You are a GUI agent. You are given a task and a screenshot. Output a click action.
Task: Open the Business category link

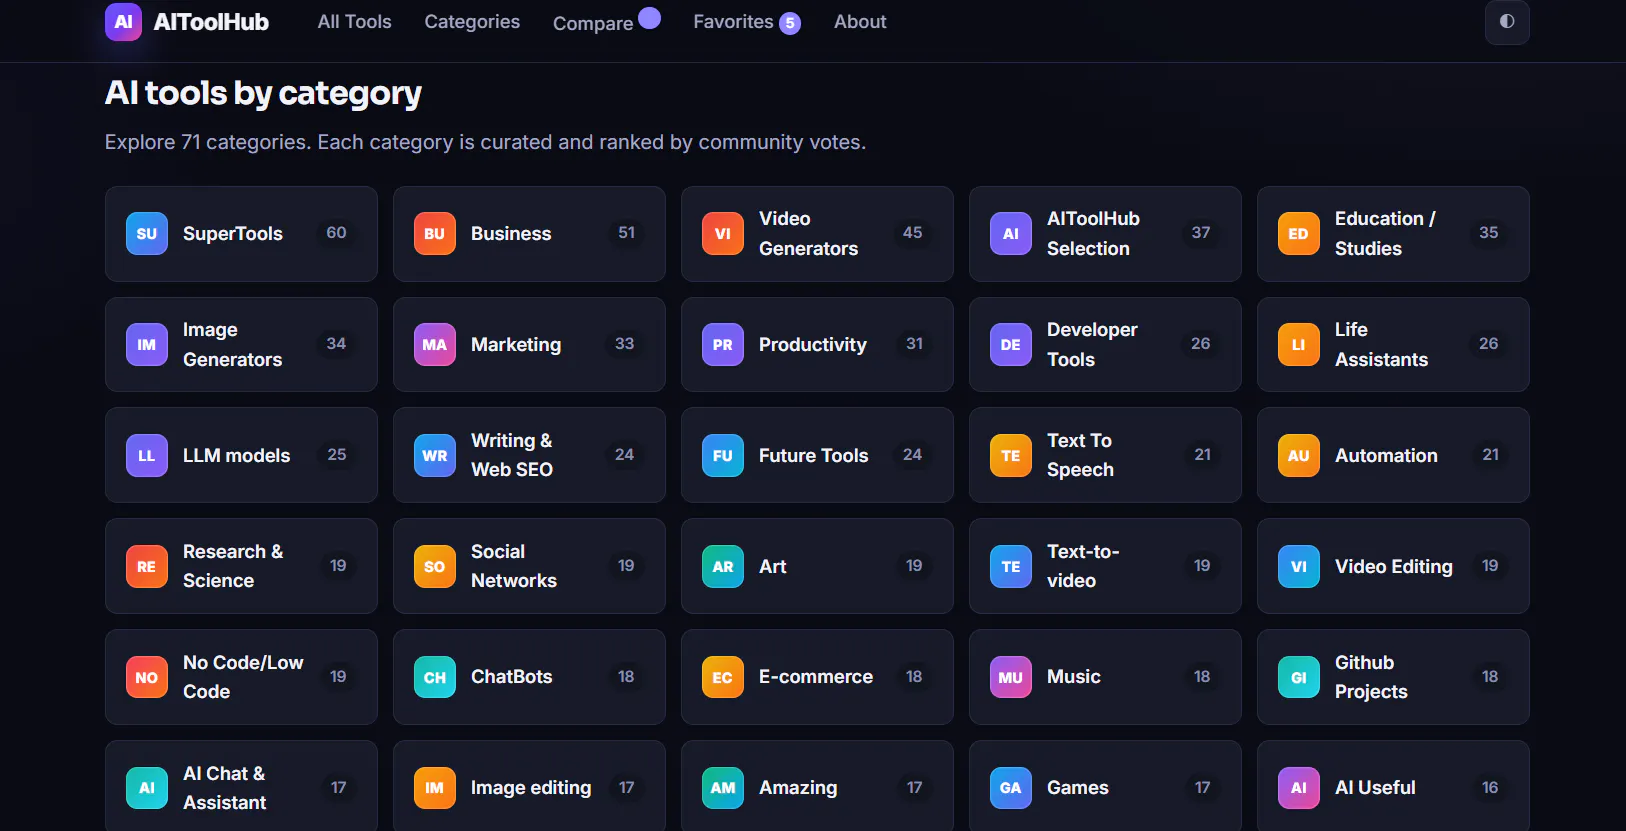(x=529, y=234)
